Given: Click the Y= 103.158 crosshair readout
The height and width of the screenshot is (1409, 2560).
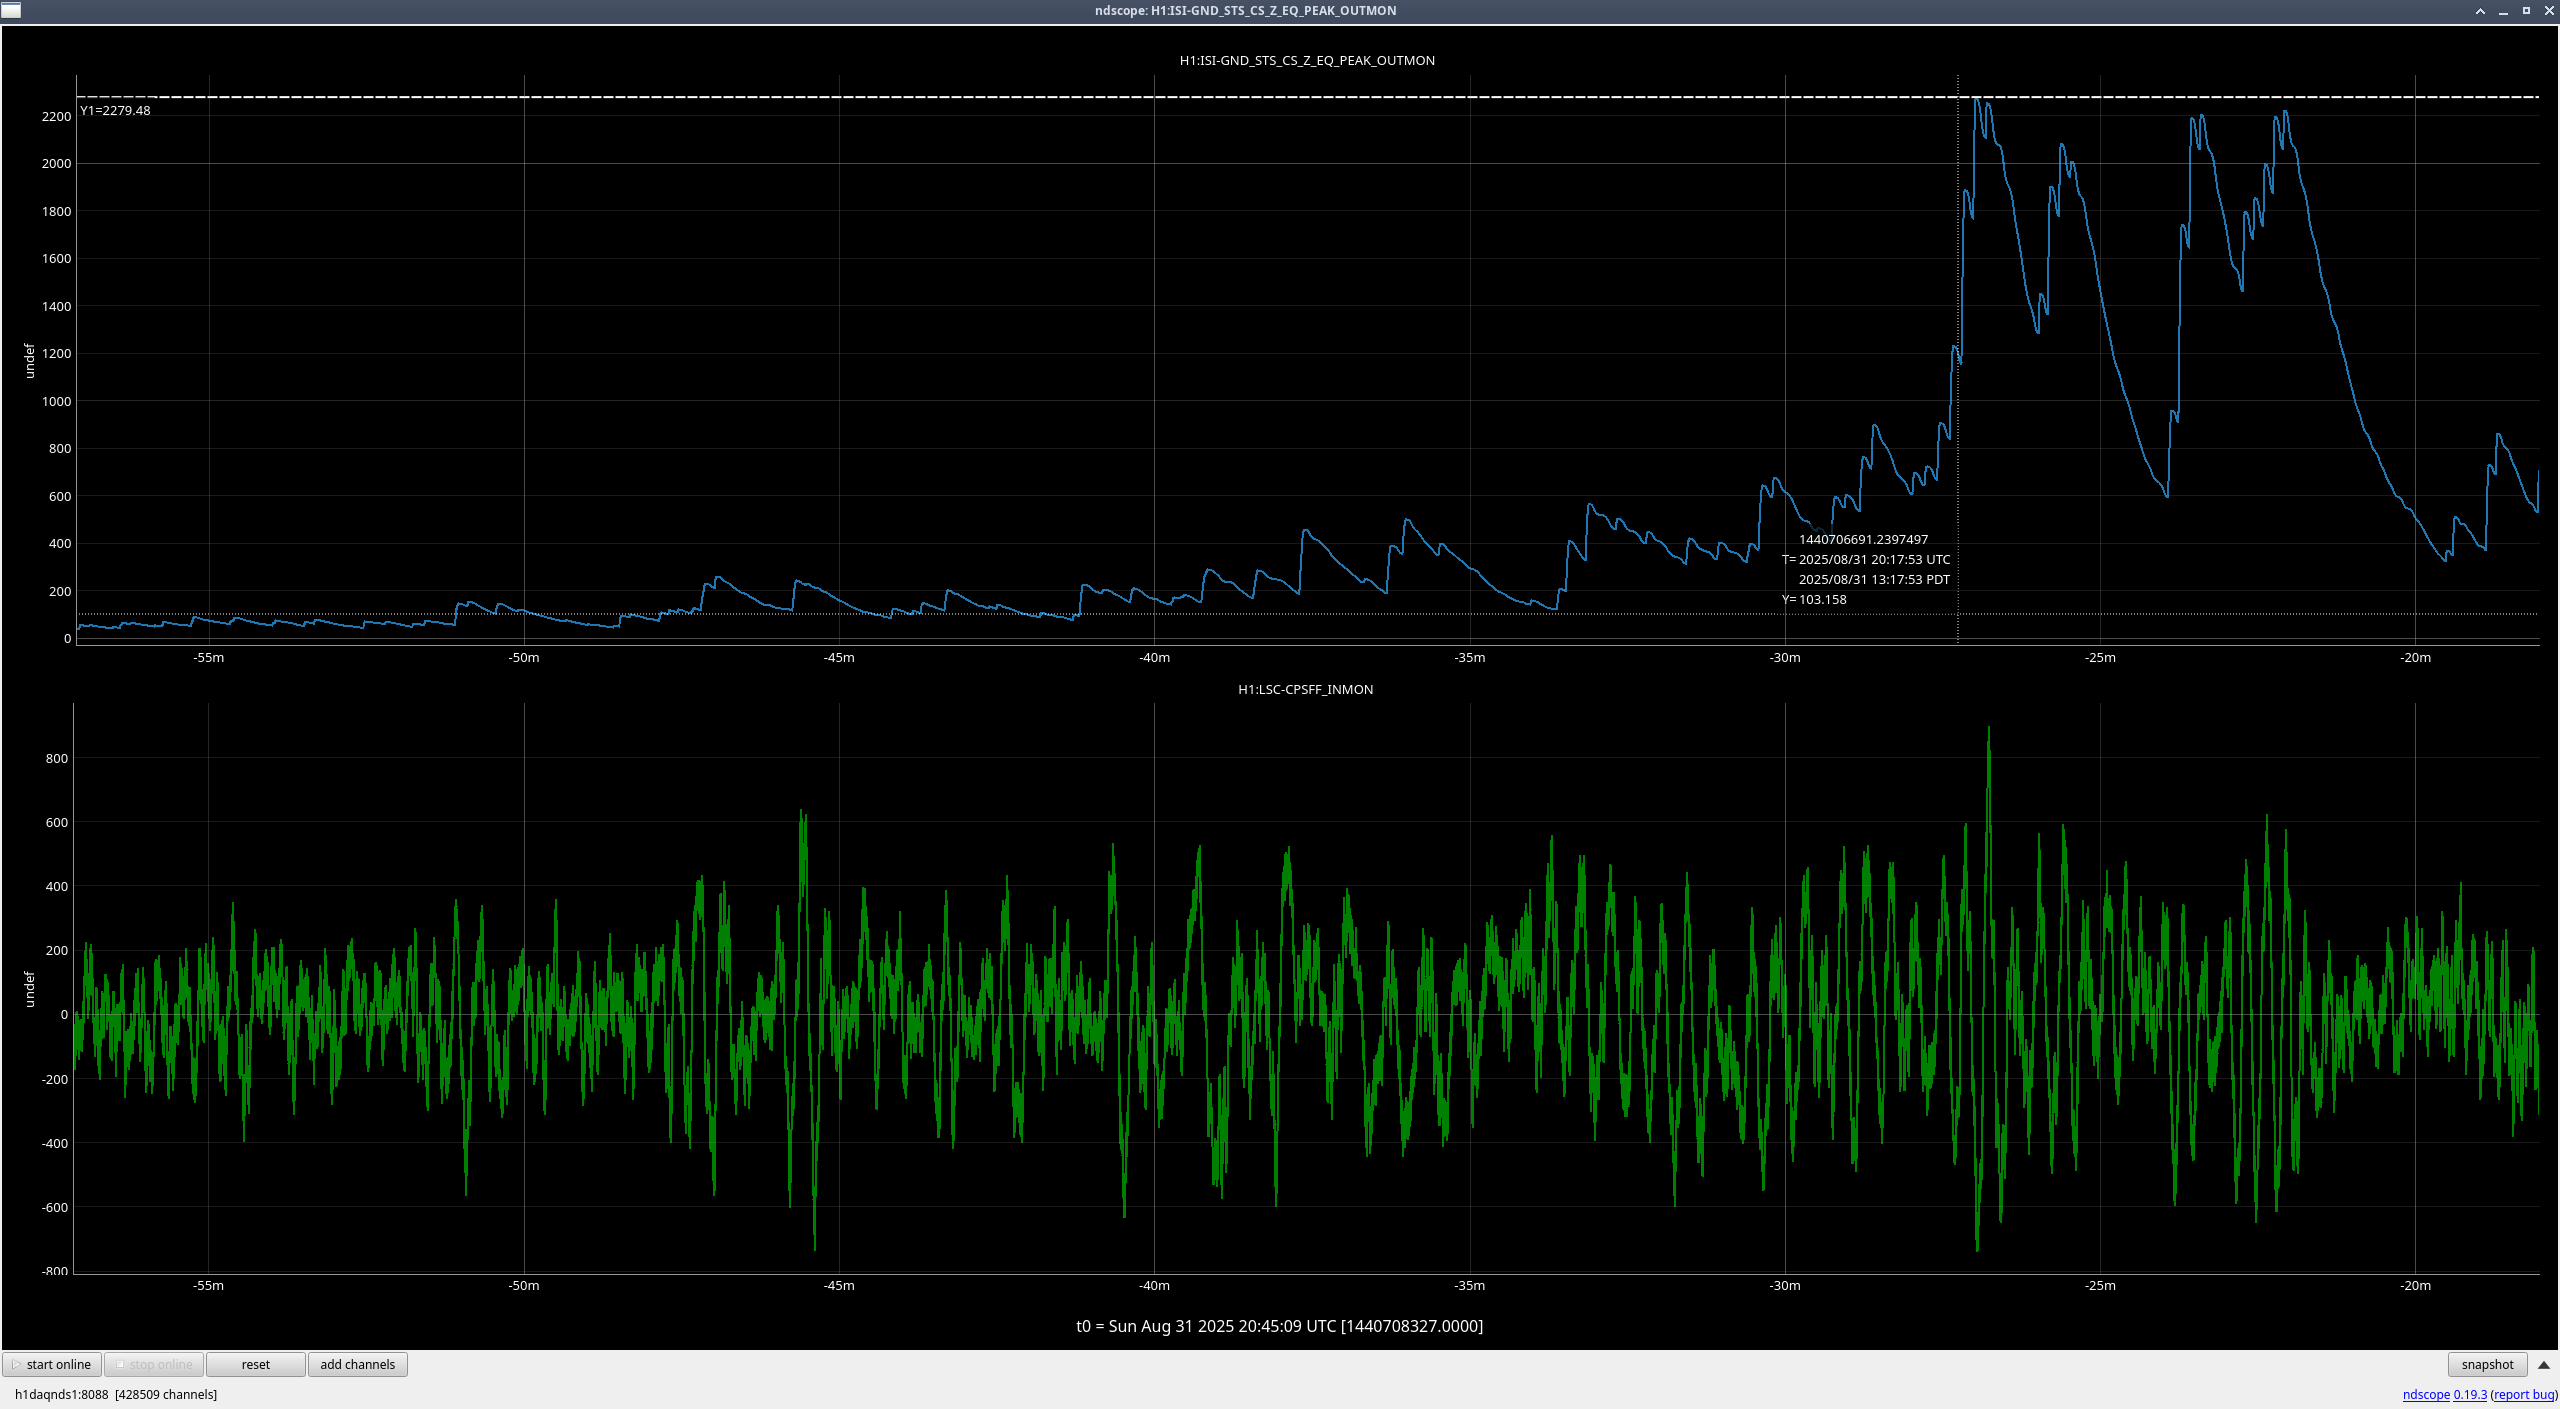Looking at the screenshot, I should coord(1814,599).
